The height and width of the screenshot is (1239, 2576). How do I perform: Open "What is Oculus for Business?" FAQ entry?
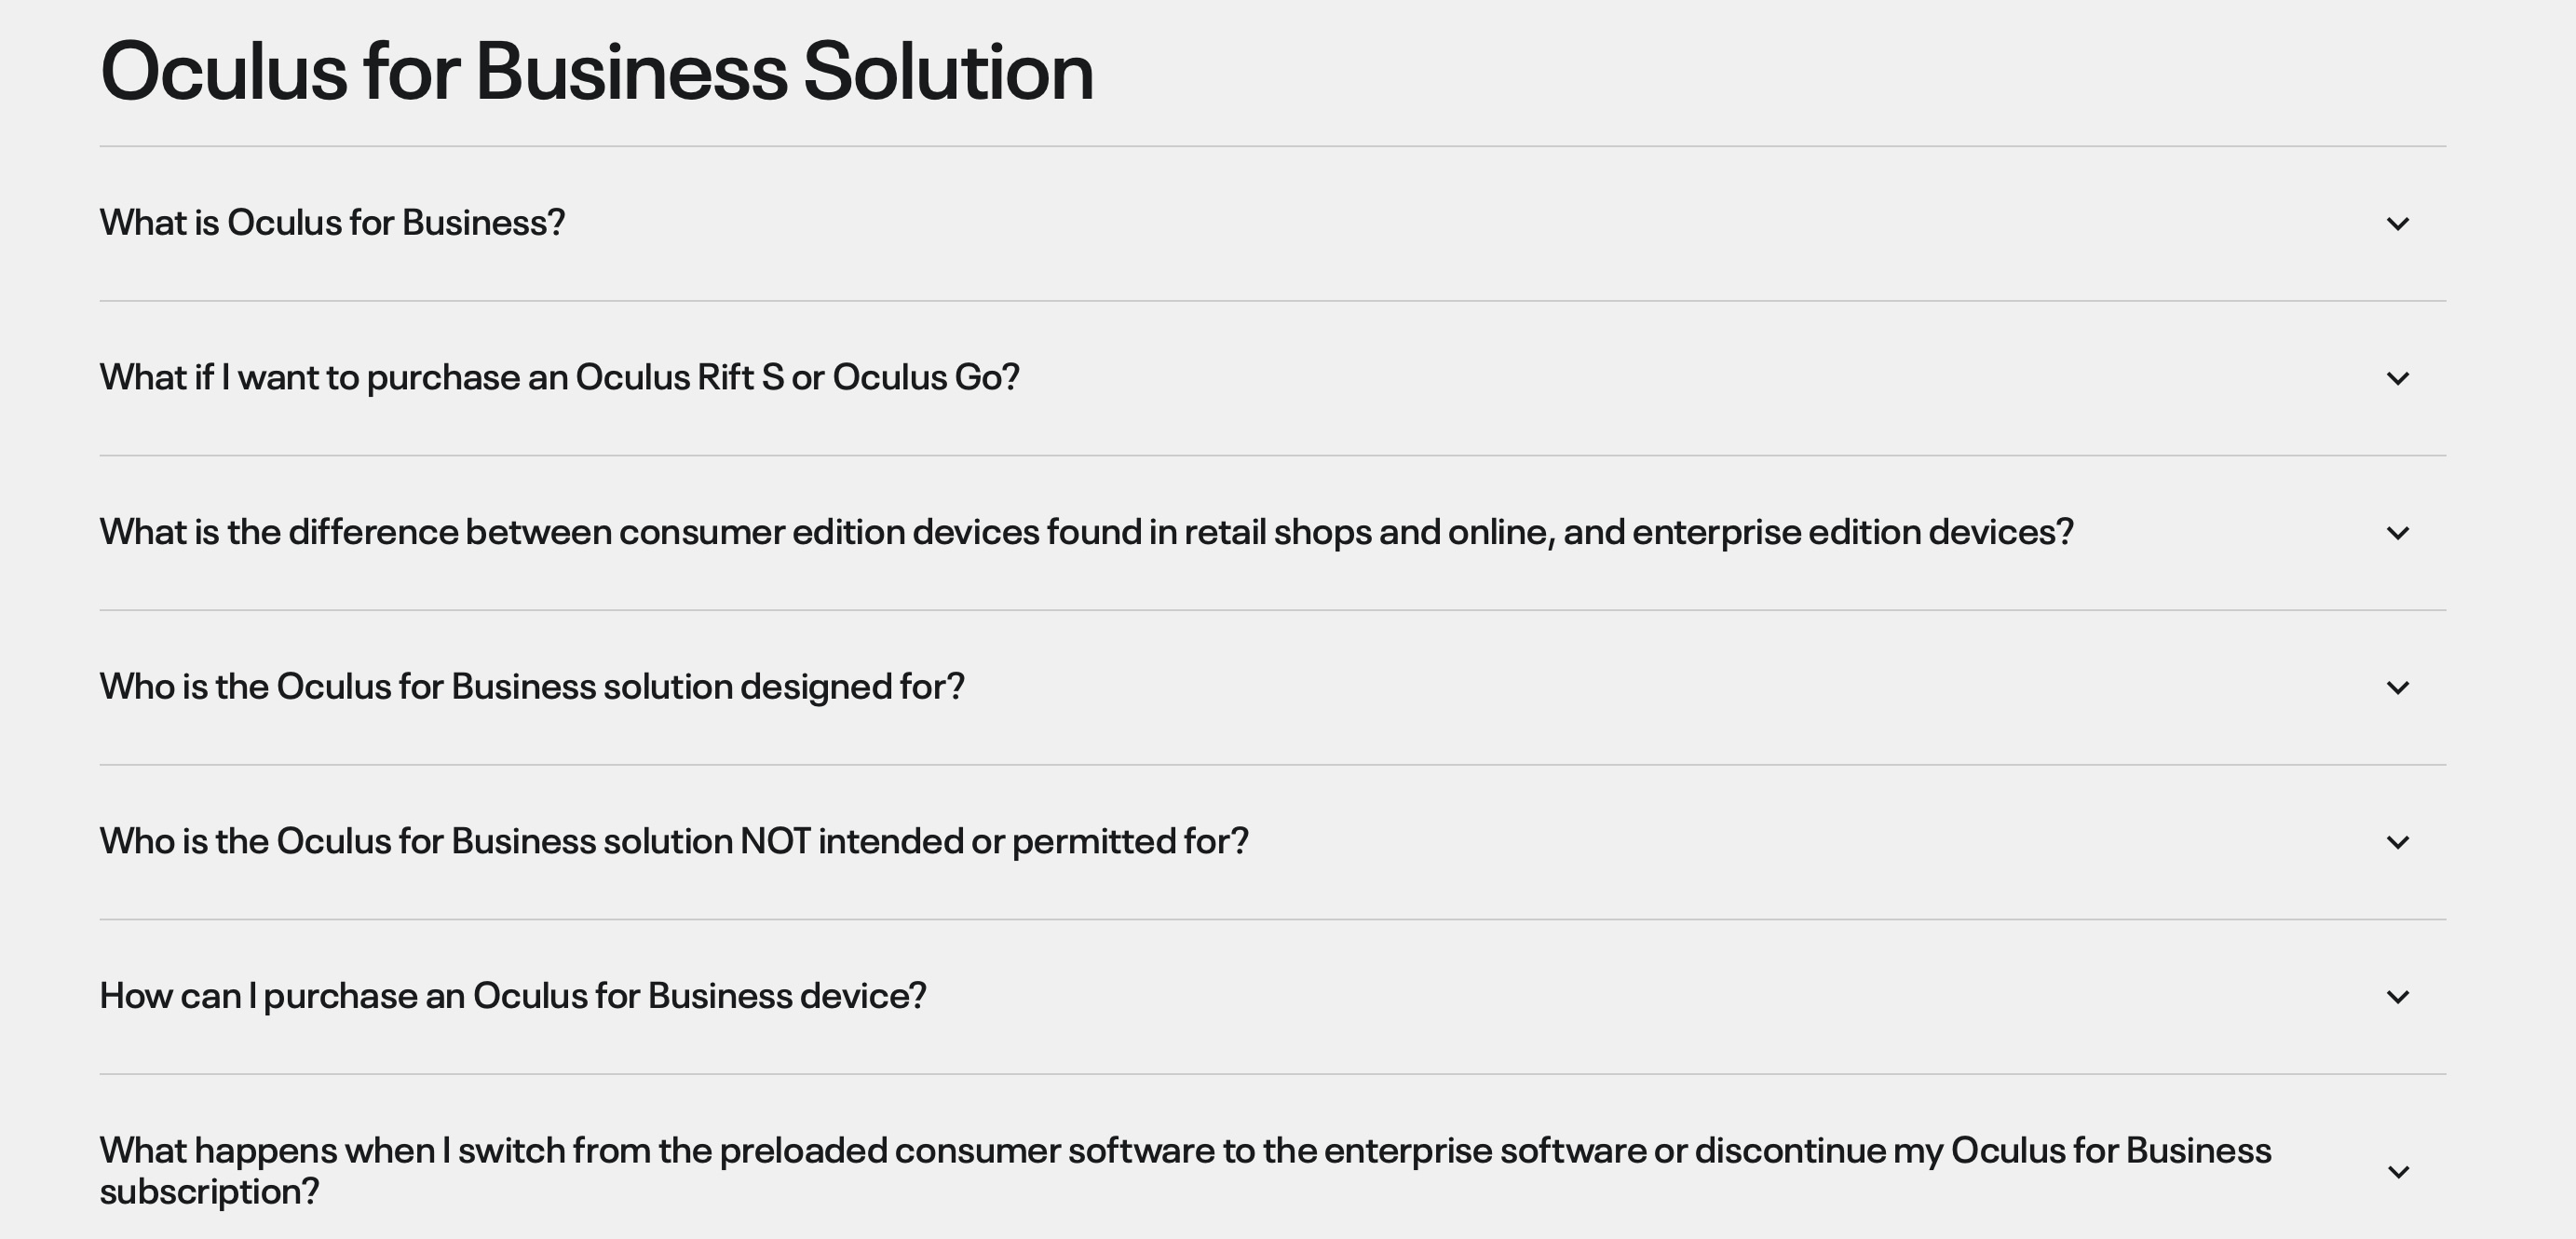click(x=333, y=223)
